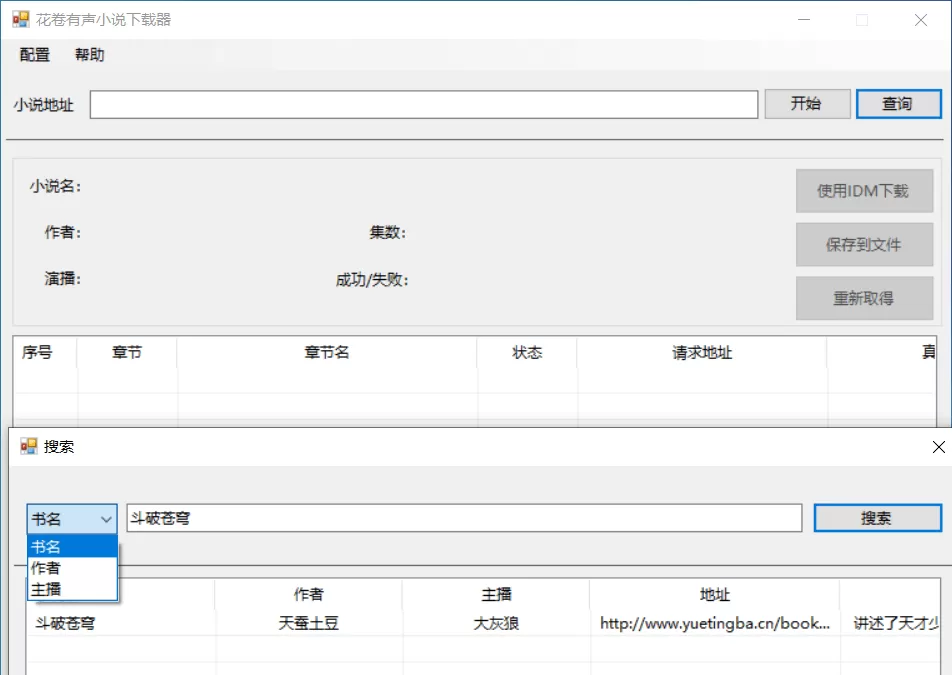This screenshot has height=675, width=952.
Task: Select the 斗破苍穹 result row title
Action: [x=65, y=623]
